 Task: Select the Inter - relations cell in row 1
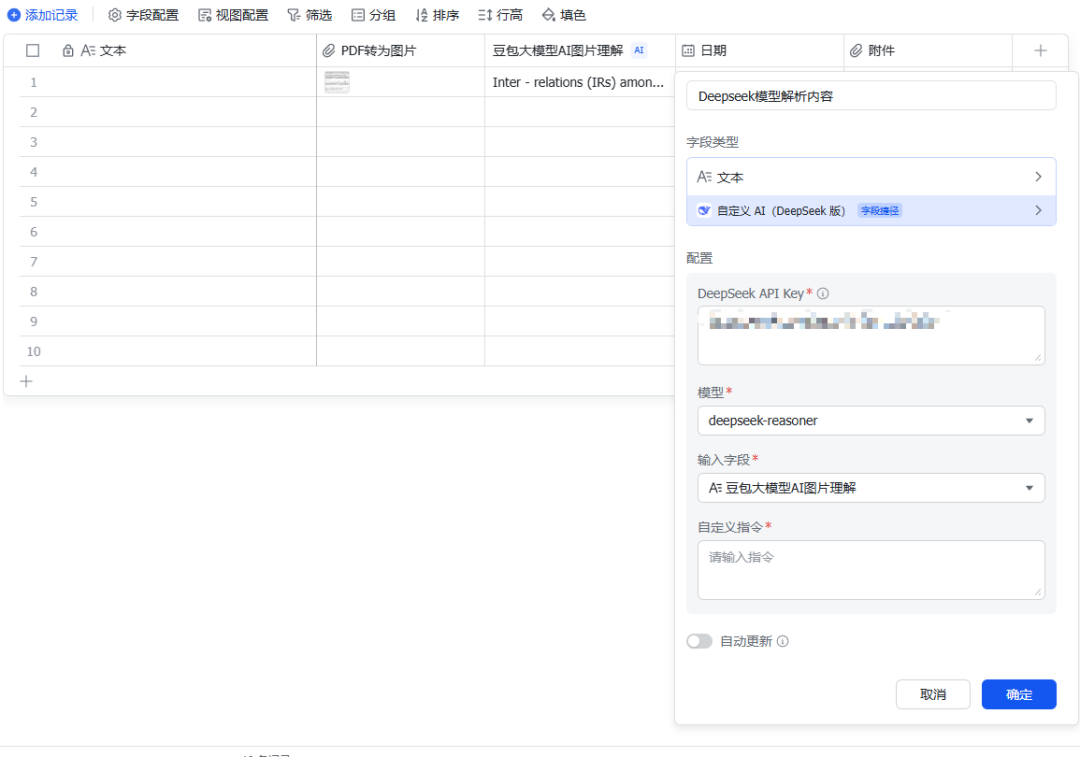pos(580,82)
